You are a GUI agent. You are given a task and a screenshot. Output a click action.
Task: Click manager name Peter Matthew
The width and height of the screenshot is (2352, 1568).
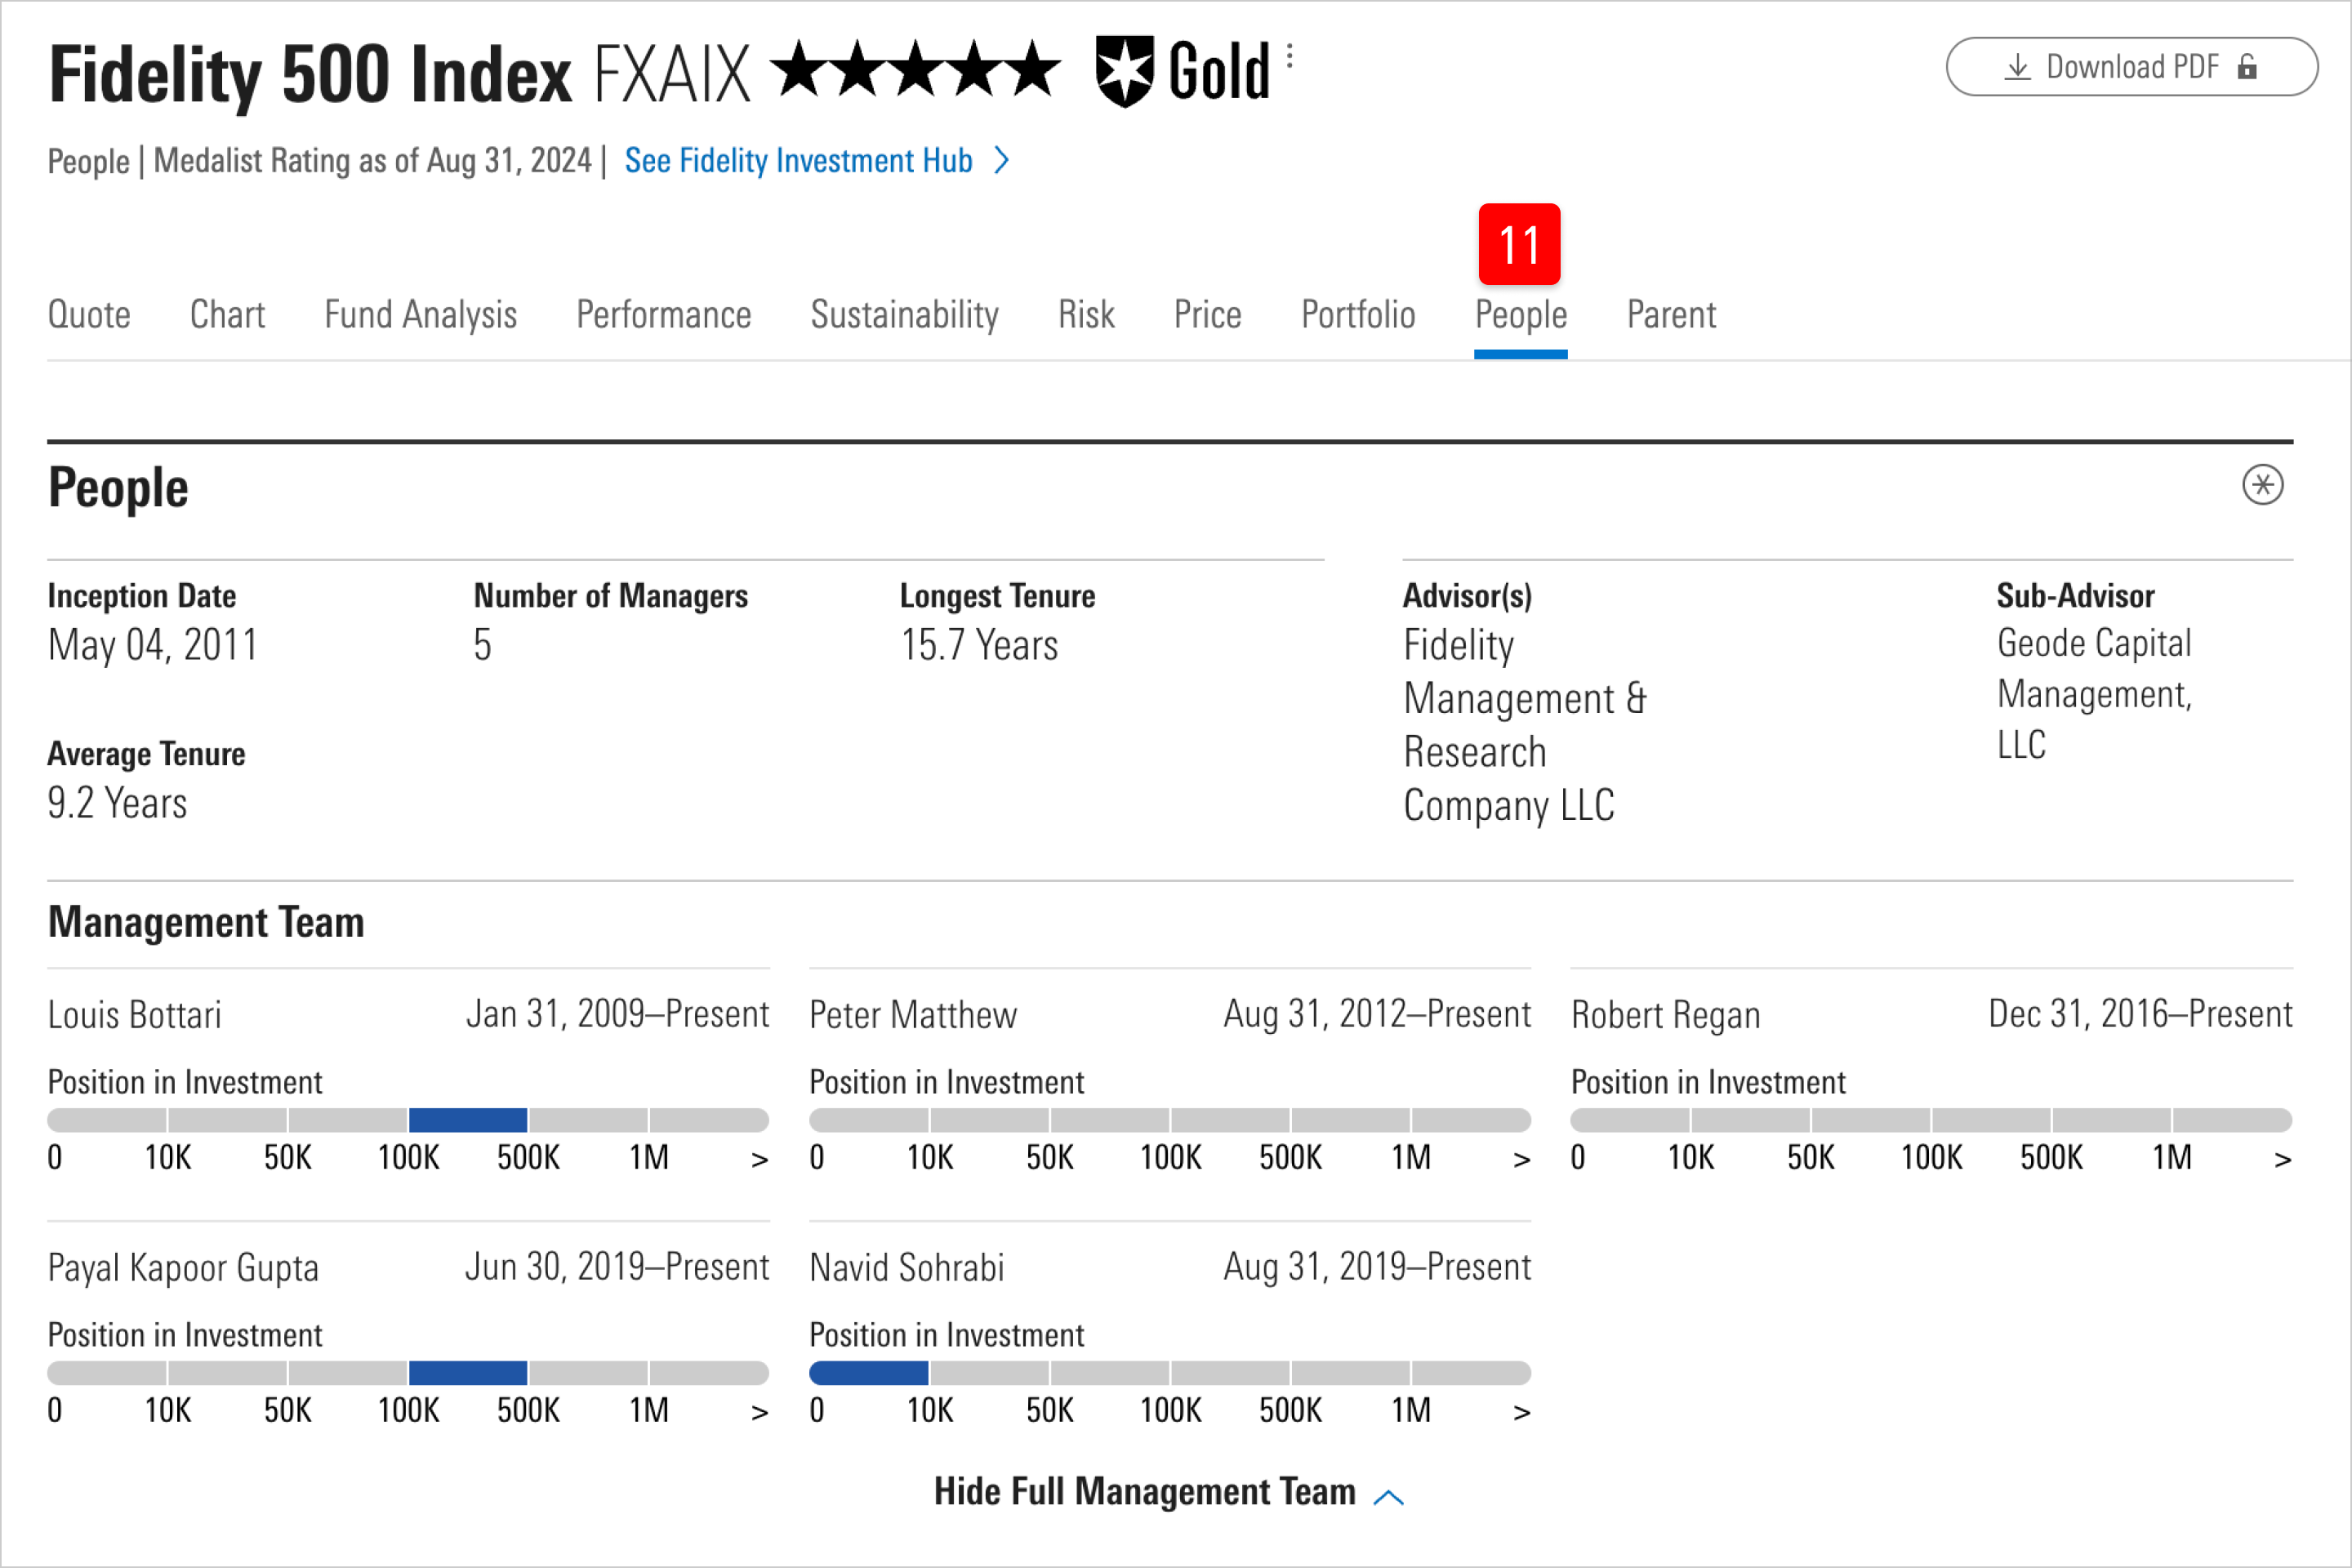pyautogui.click(x=913, y=1015)
